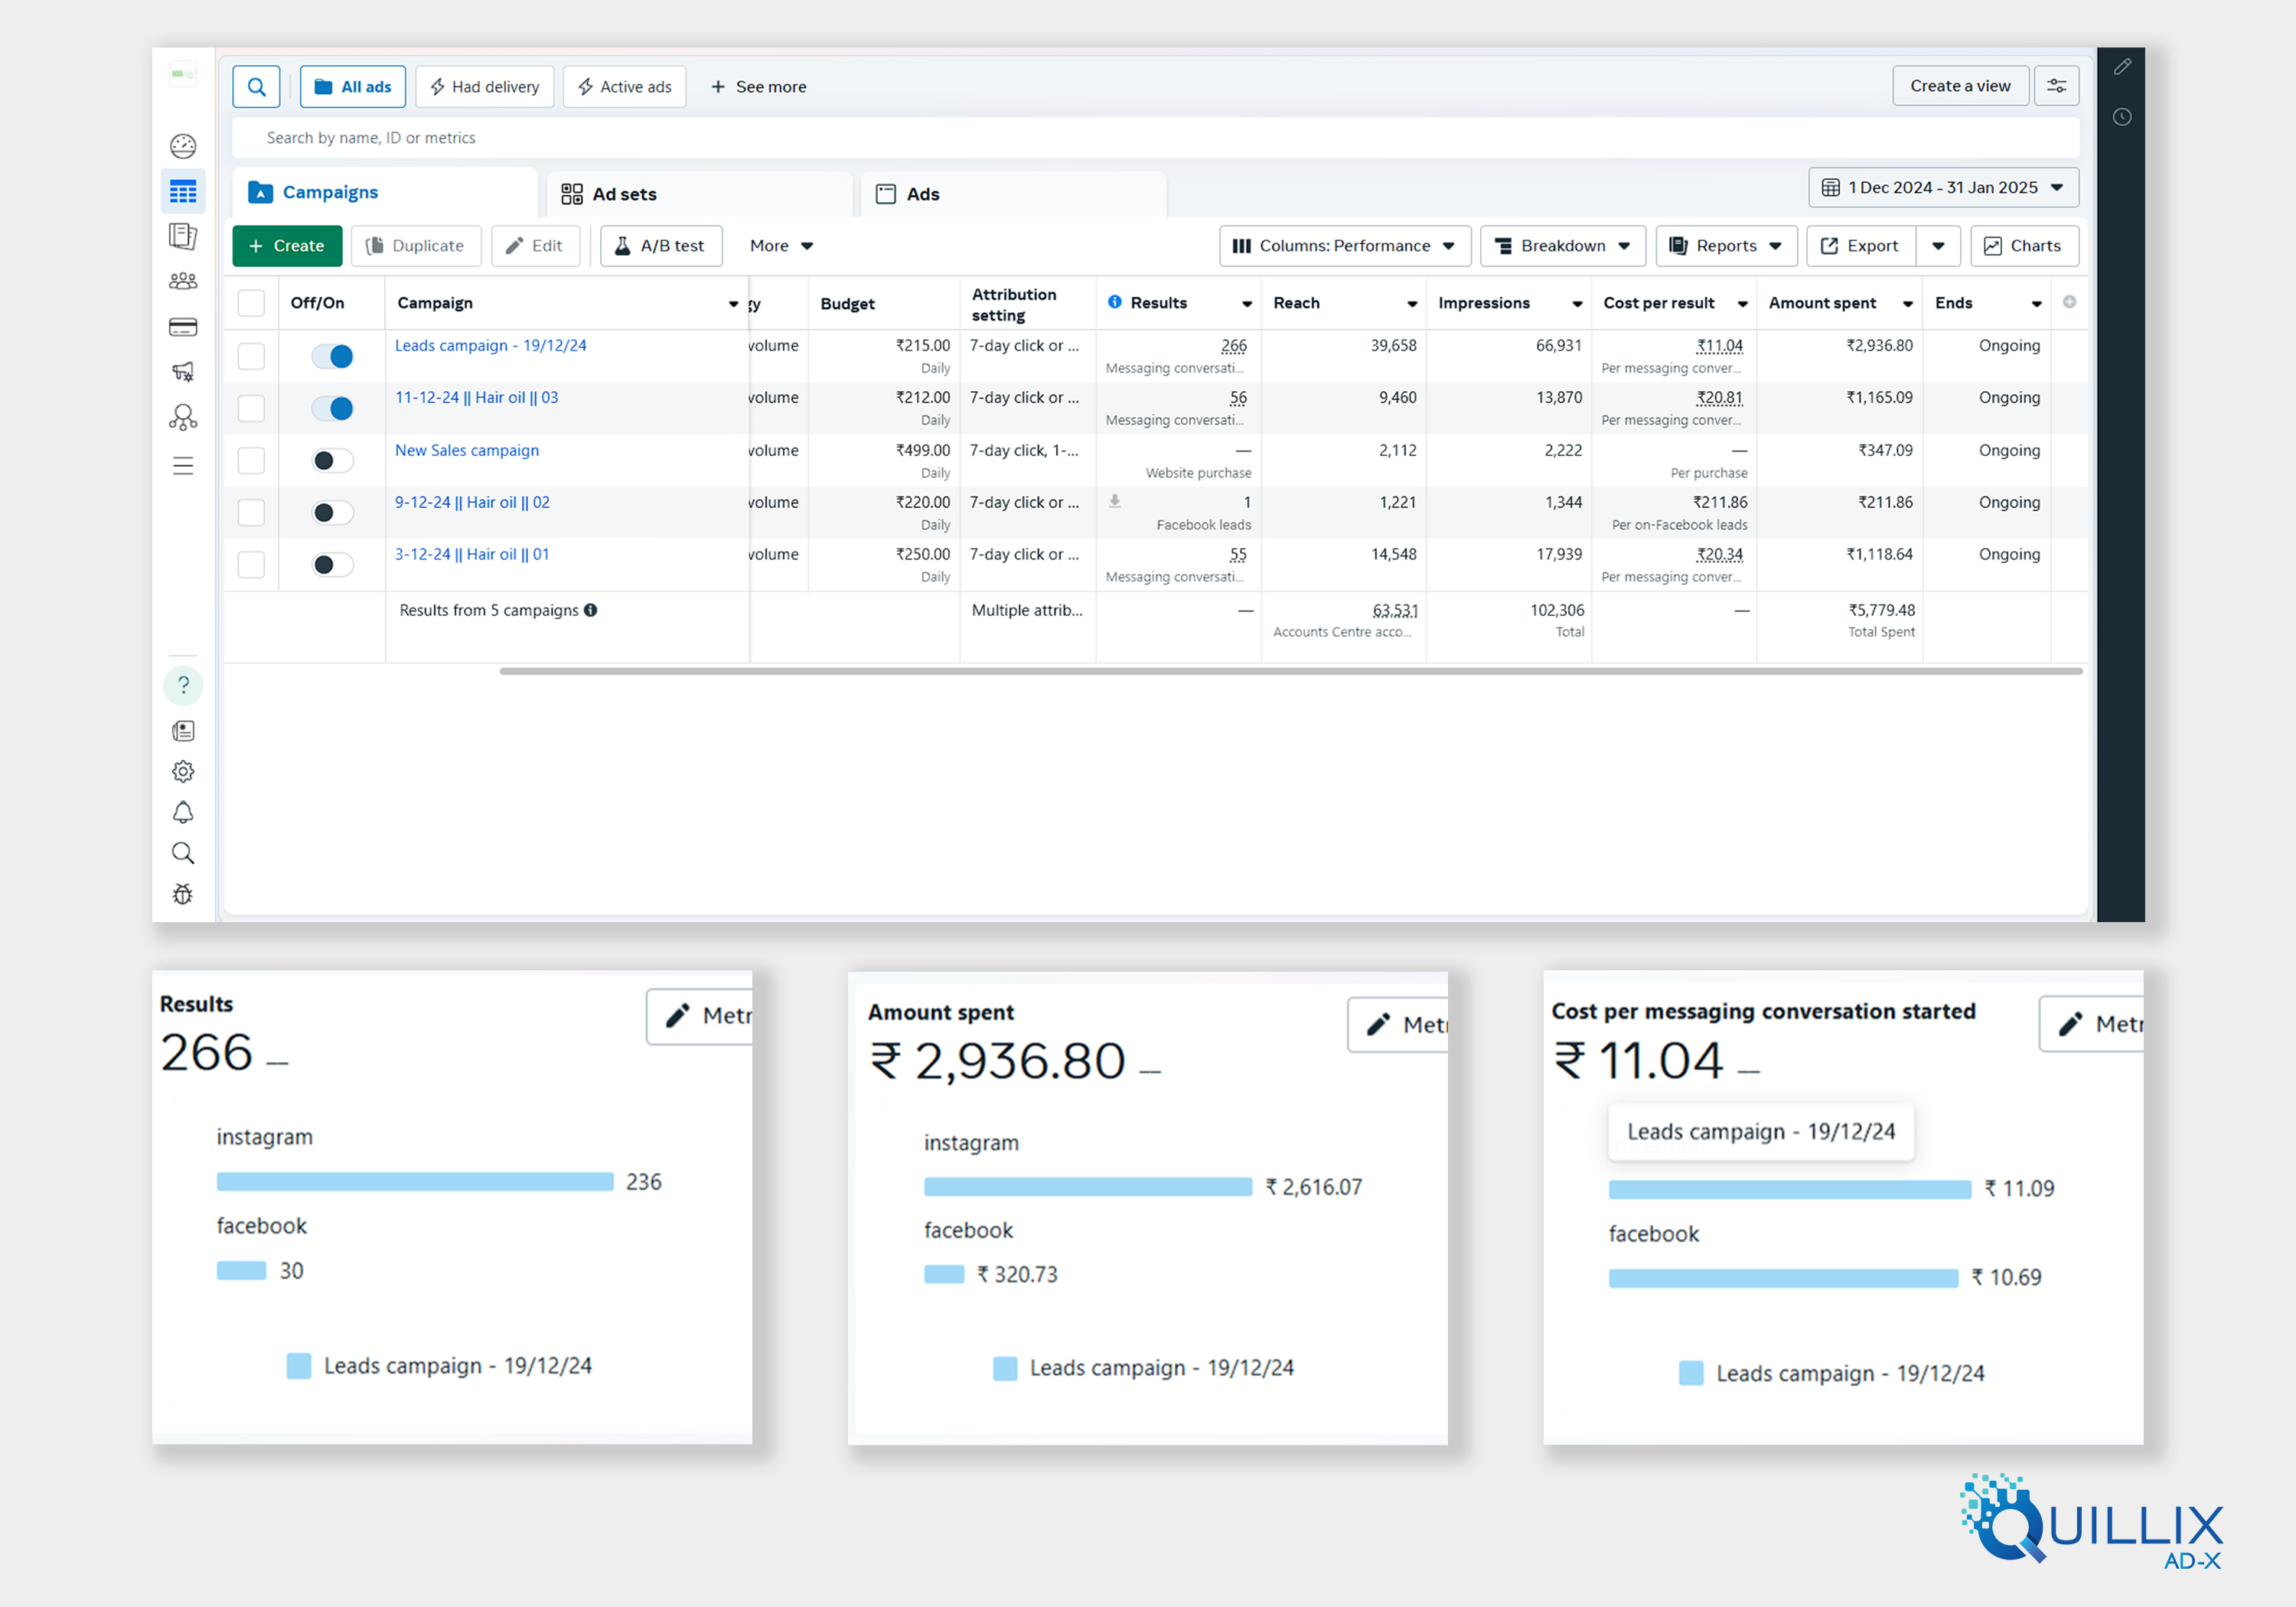Click the horizontal table scrollbar
The image size is (2296, 1607).
[x=1290, y=671]
